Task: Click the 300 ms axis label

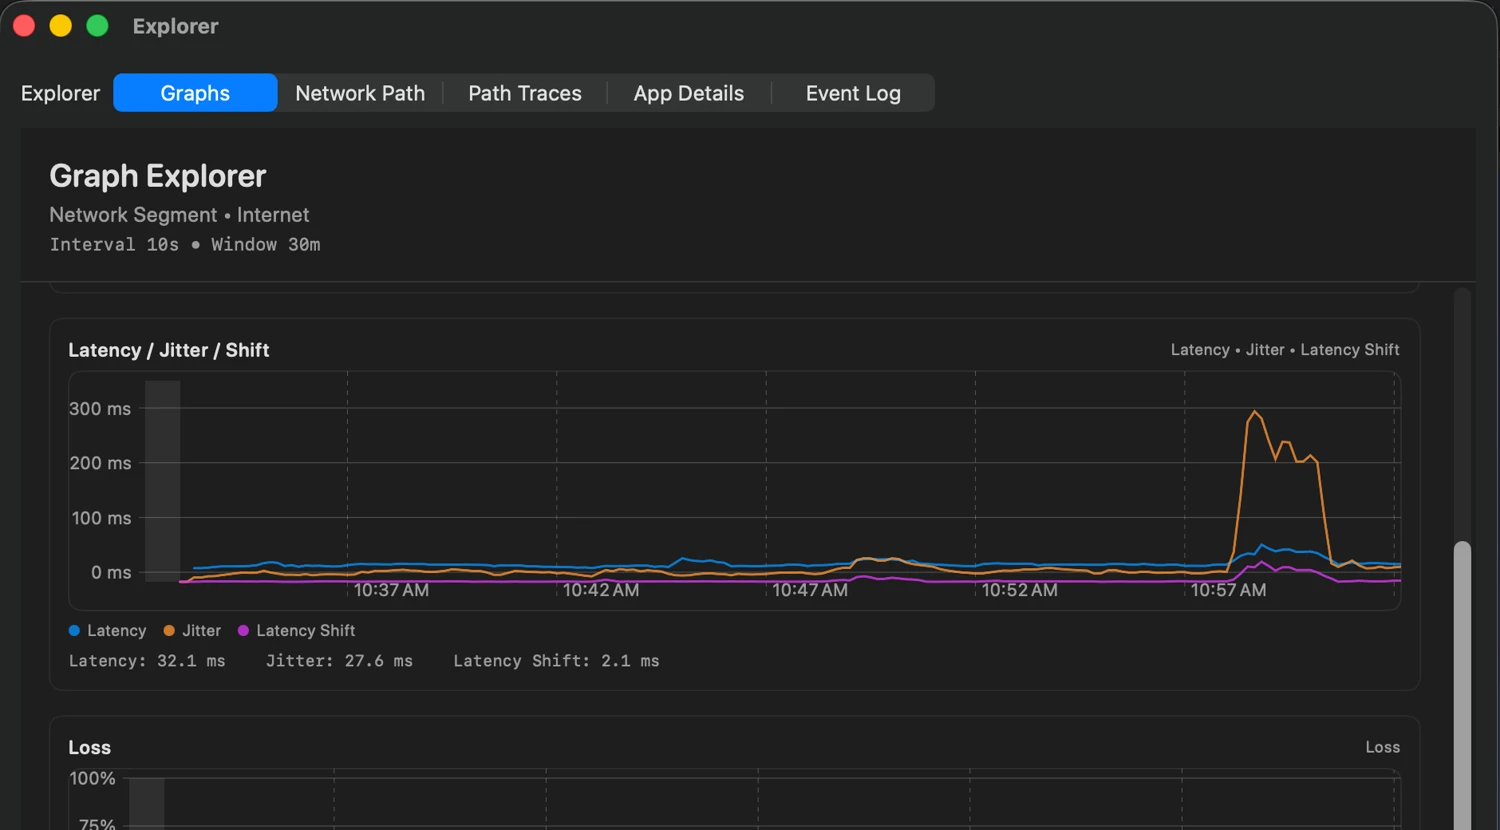Action: pyautogui.click(x=100, y=409)
